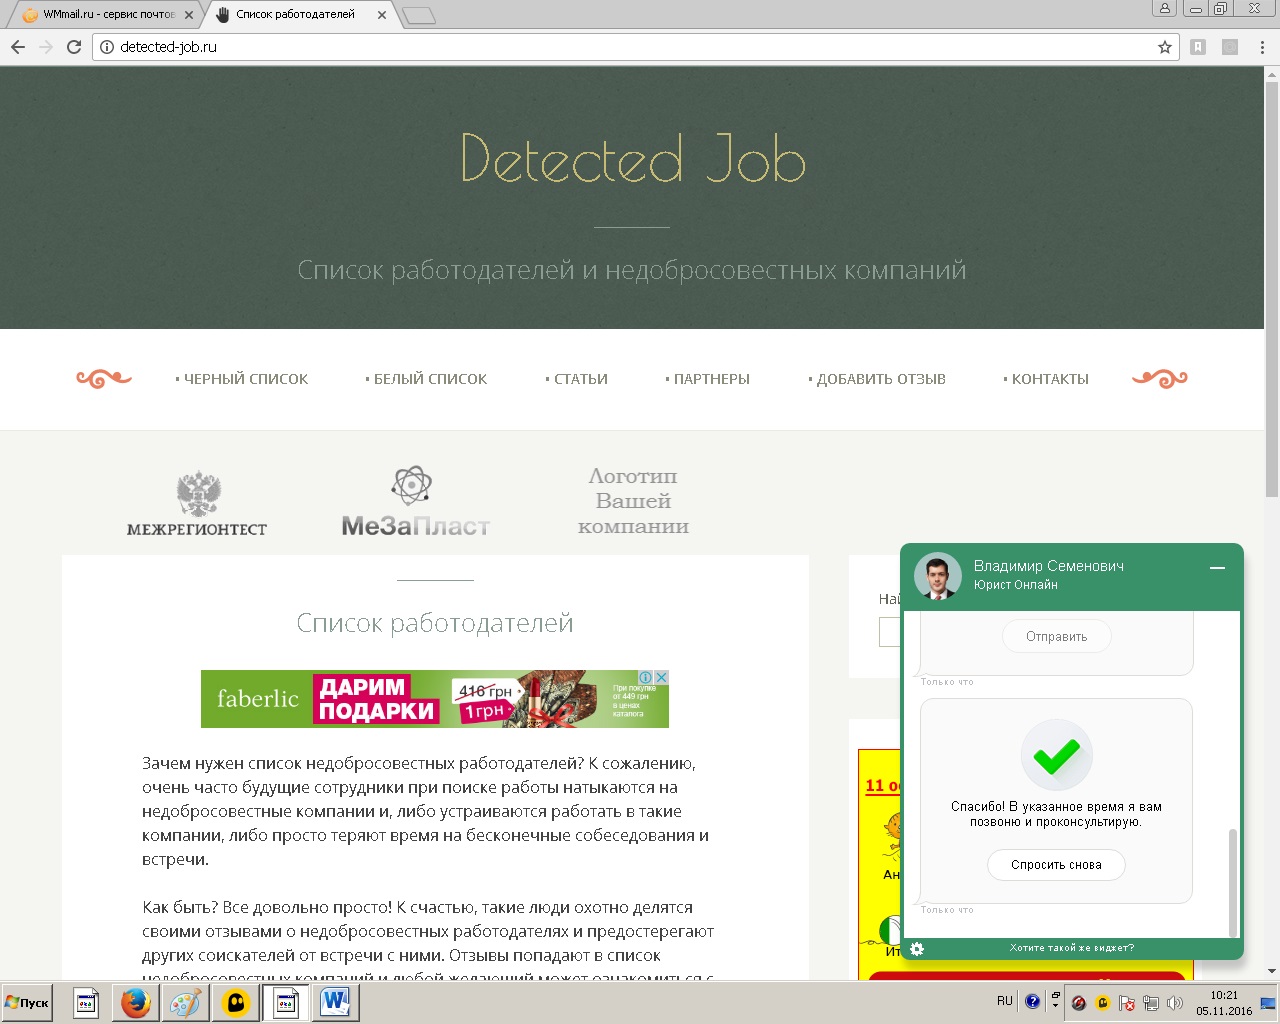Viewport: 1280px width, 1024px height.
Task: Bookmark this page with the star icon
Action: pos(1165,47)
